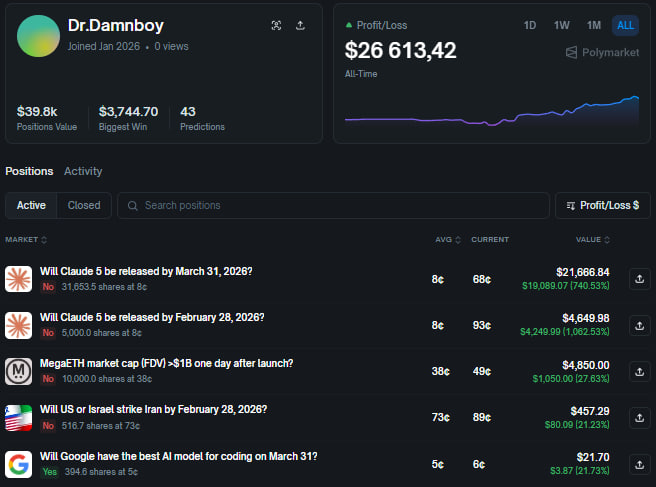Open the MegaETH market cap (FDV) market
656x487 pixels.
(167, 364)
